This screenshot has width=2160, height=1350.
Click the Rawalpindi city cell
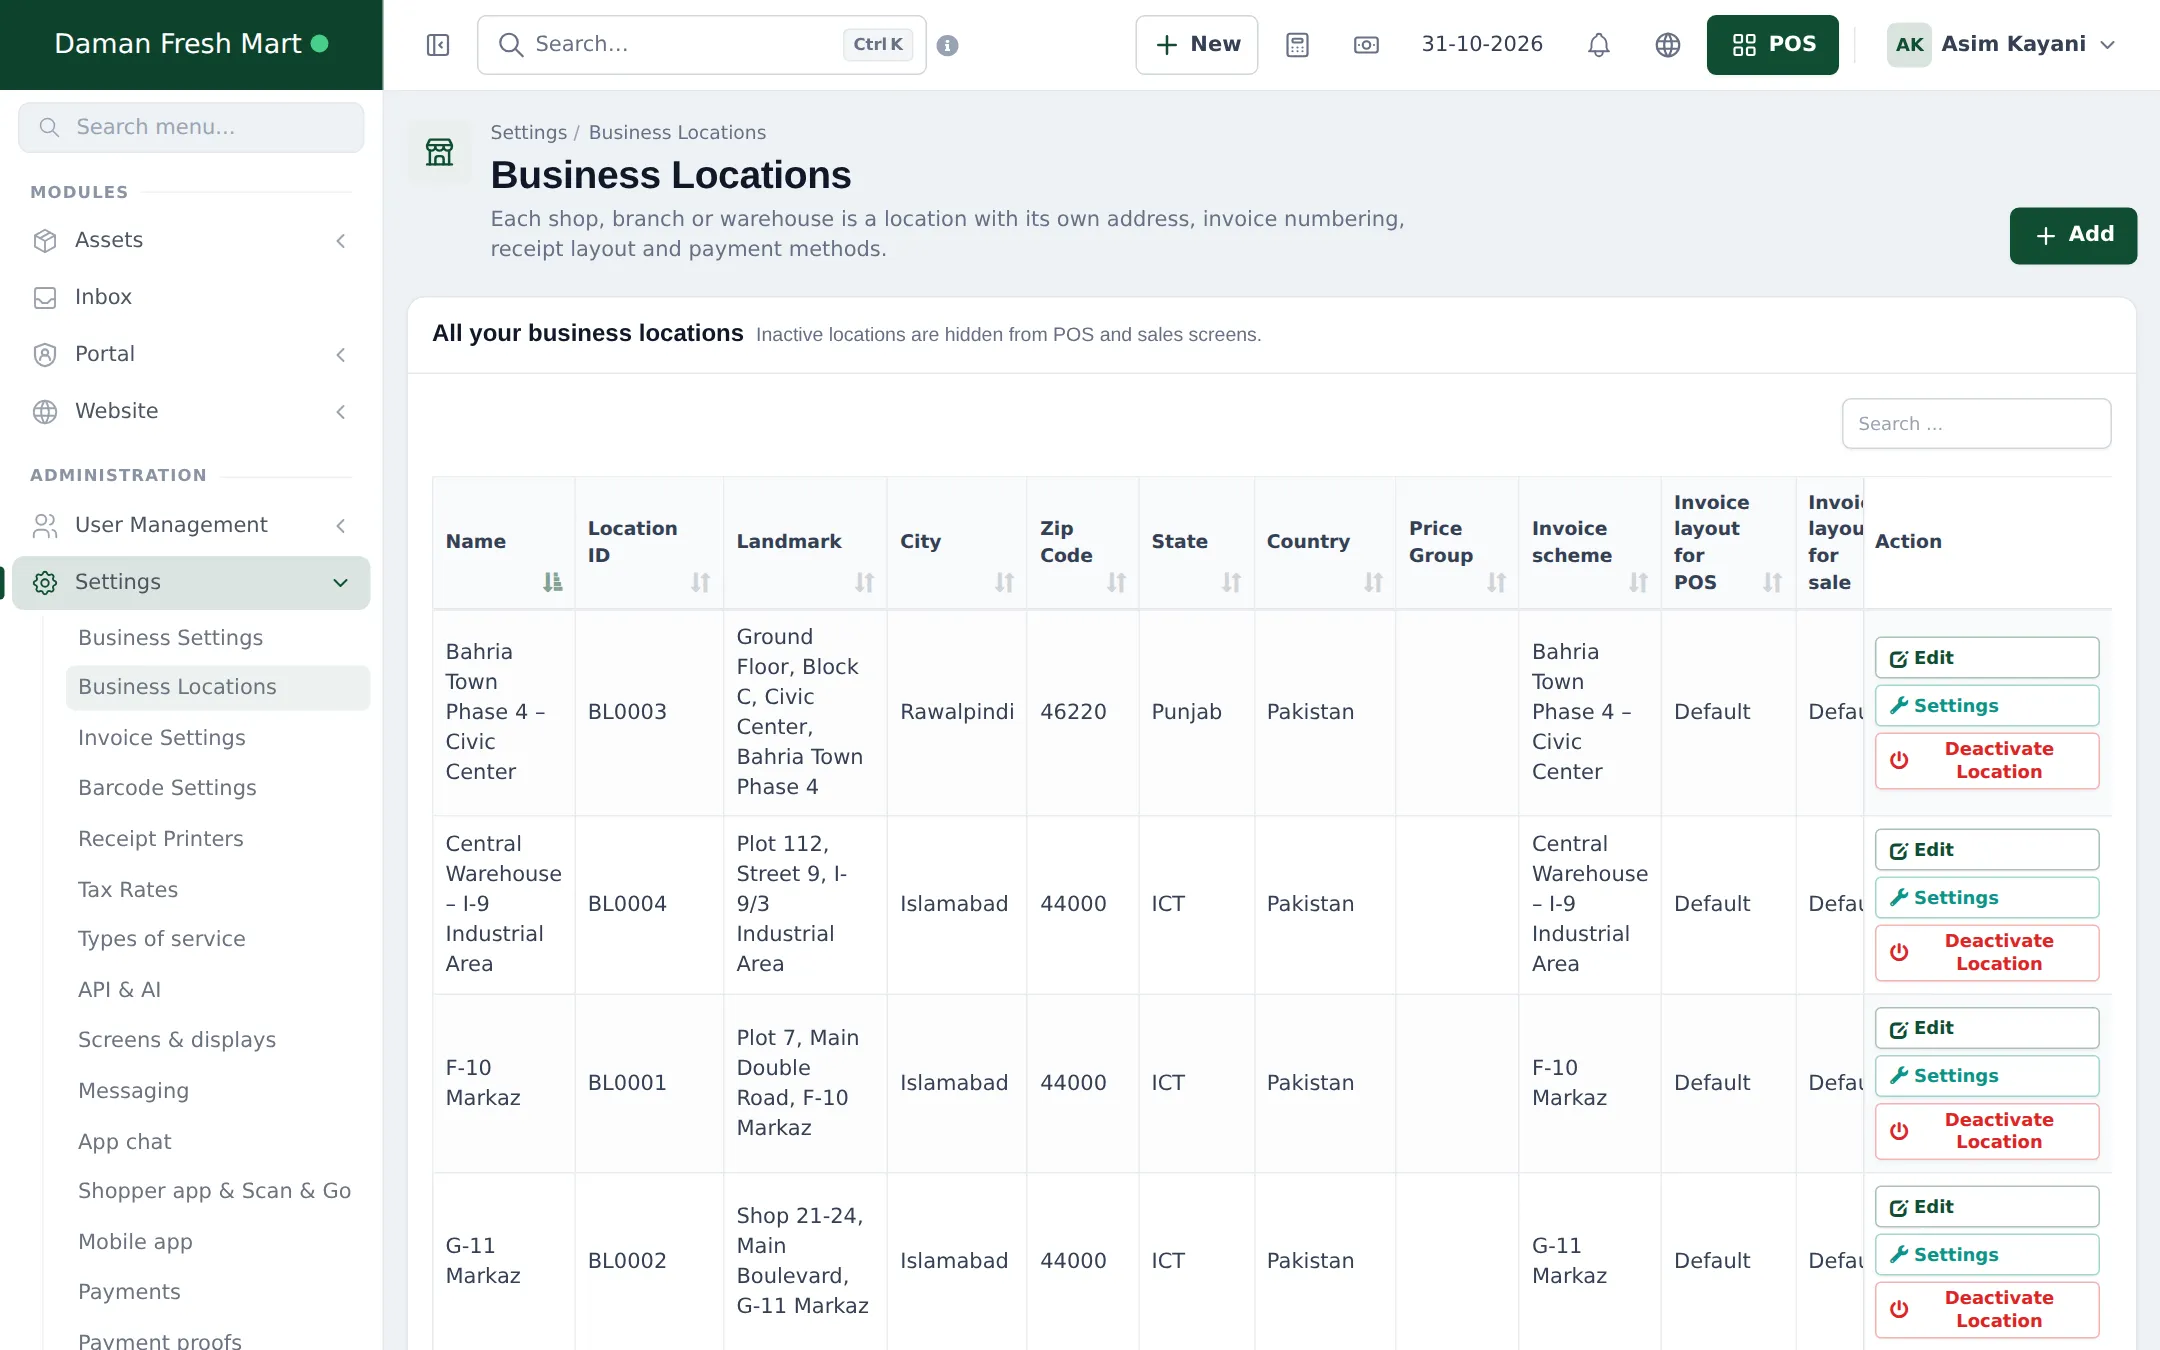pos(957,712)
